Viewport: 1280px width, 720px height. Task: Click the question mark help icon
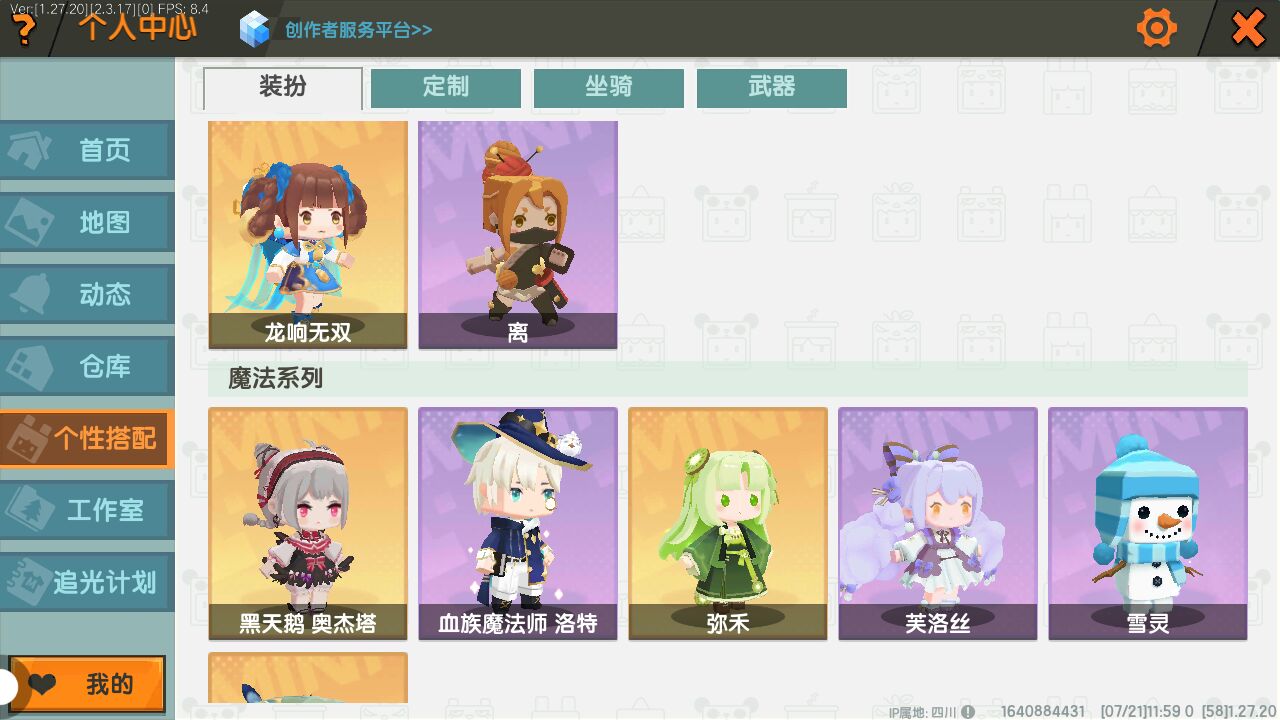(22, 30)
